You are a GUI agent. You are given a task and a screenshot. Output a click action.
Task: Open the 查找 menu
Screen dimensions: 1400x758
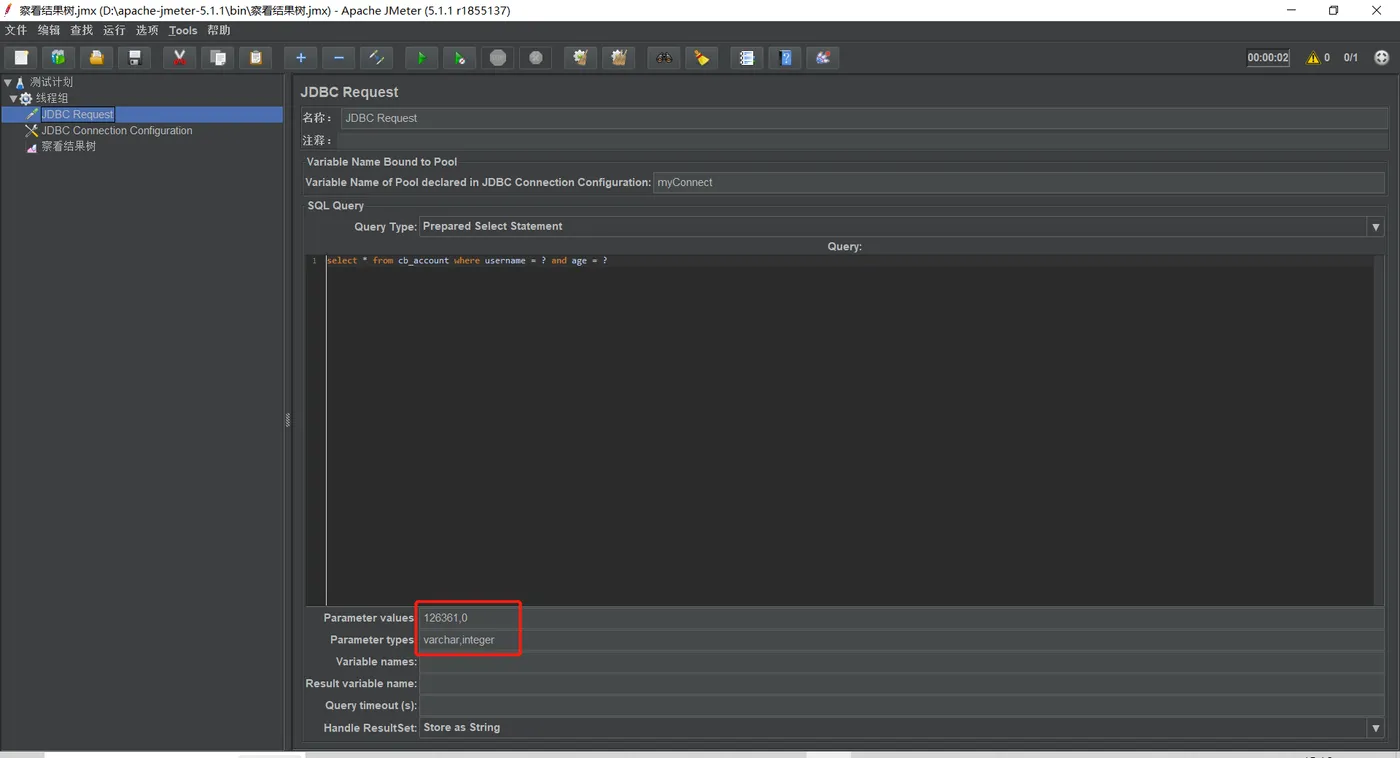tap(82, 31)
